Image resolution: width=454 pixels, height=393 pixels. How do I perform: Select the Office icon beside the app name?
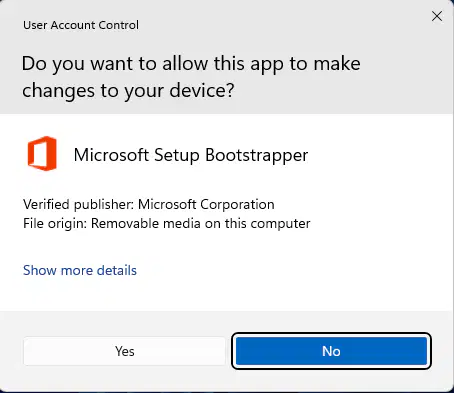pos(42,154)
